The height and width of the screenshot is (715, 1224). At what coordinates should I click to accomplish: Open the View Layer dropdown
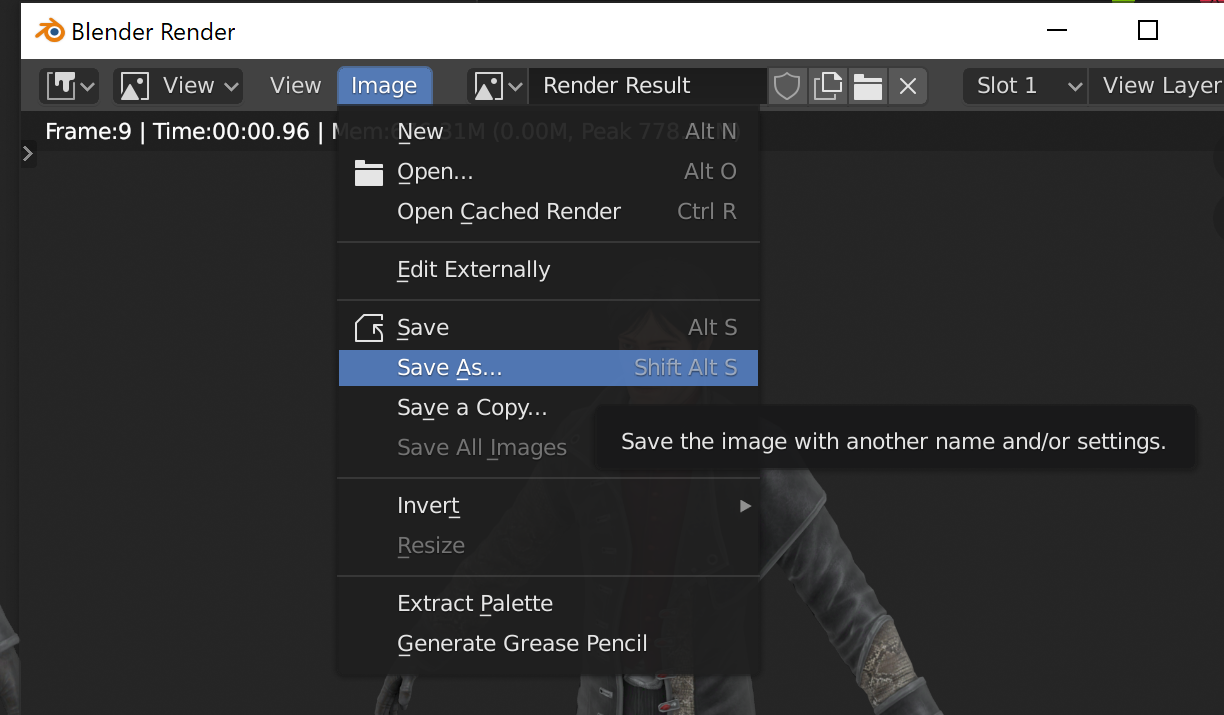(x=1157, y=86)
